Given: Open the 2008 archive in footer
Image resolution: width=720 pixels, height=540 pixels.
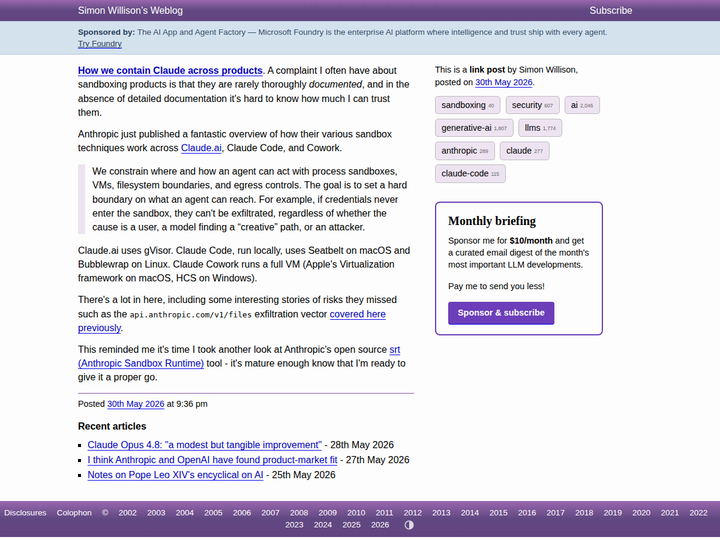Looking at the screenshot, I should tap(299, 513).
